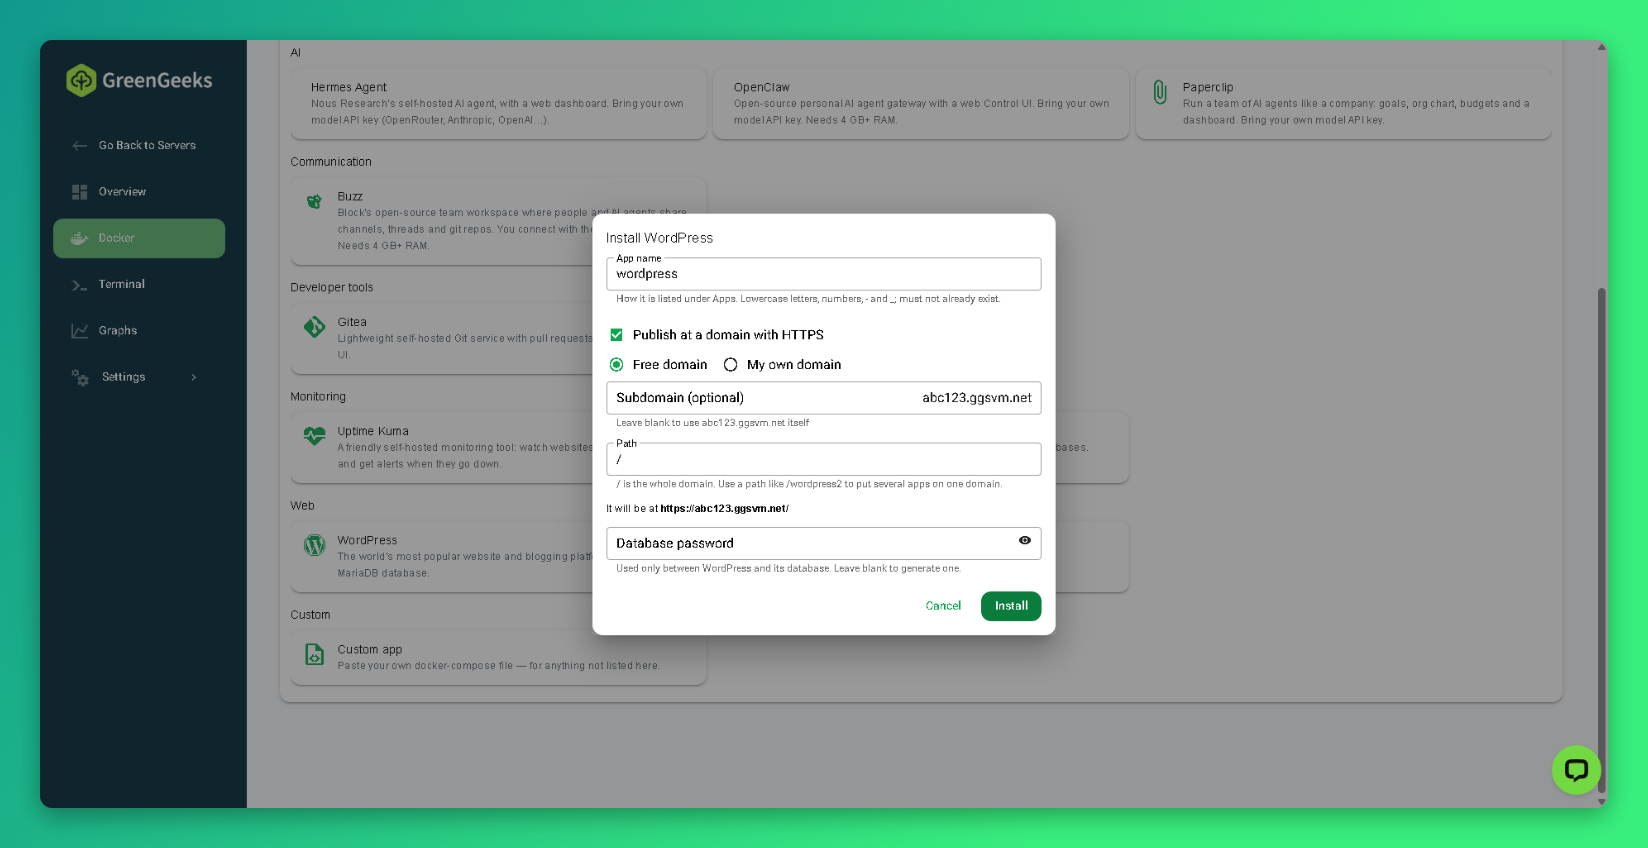Click the Communication section heading
The height and width of the screenshot is (848, 1648).
331,162
